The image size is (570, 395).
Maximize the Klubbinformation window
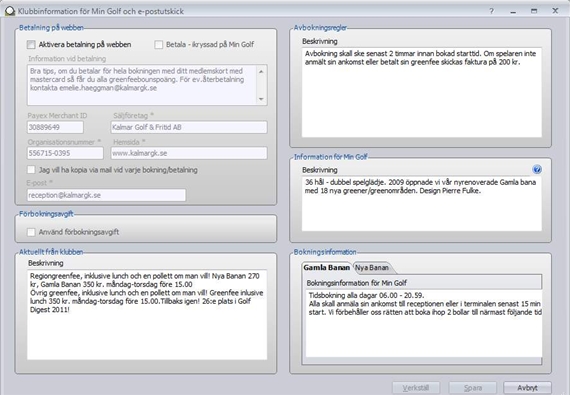[x=534, y=11]
